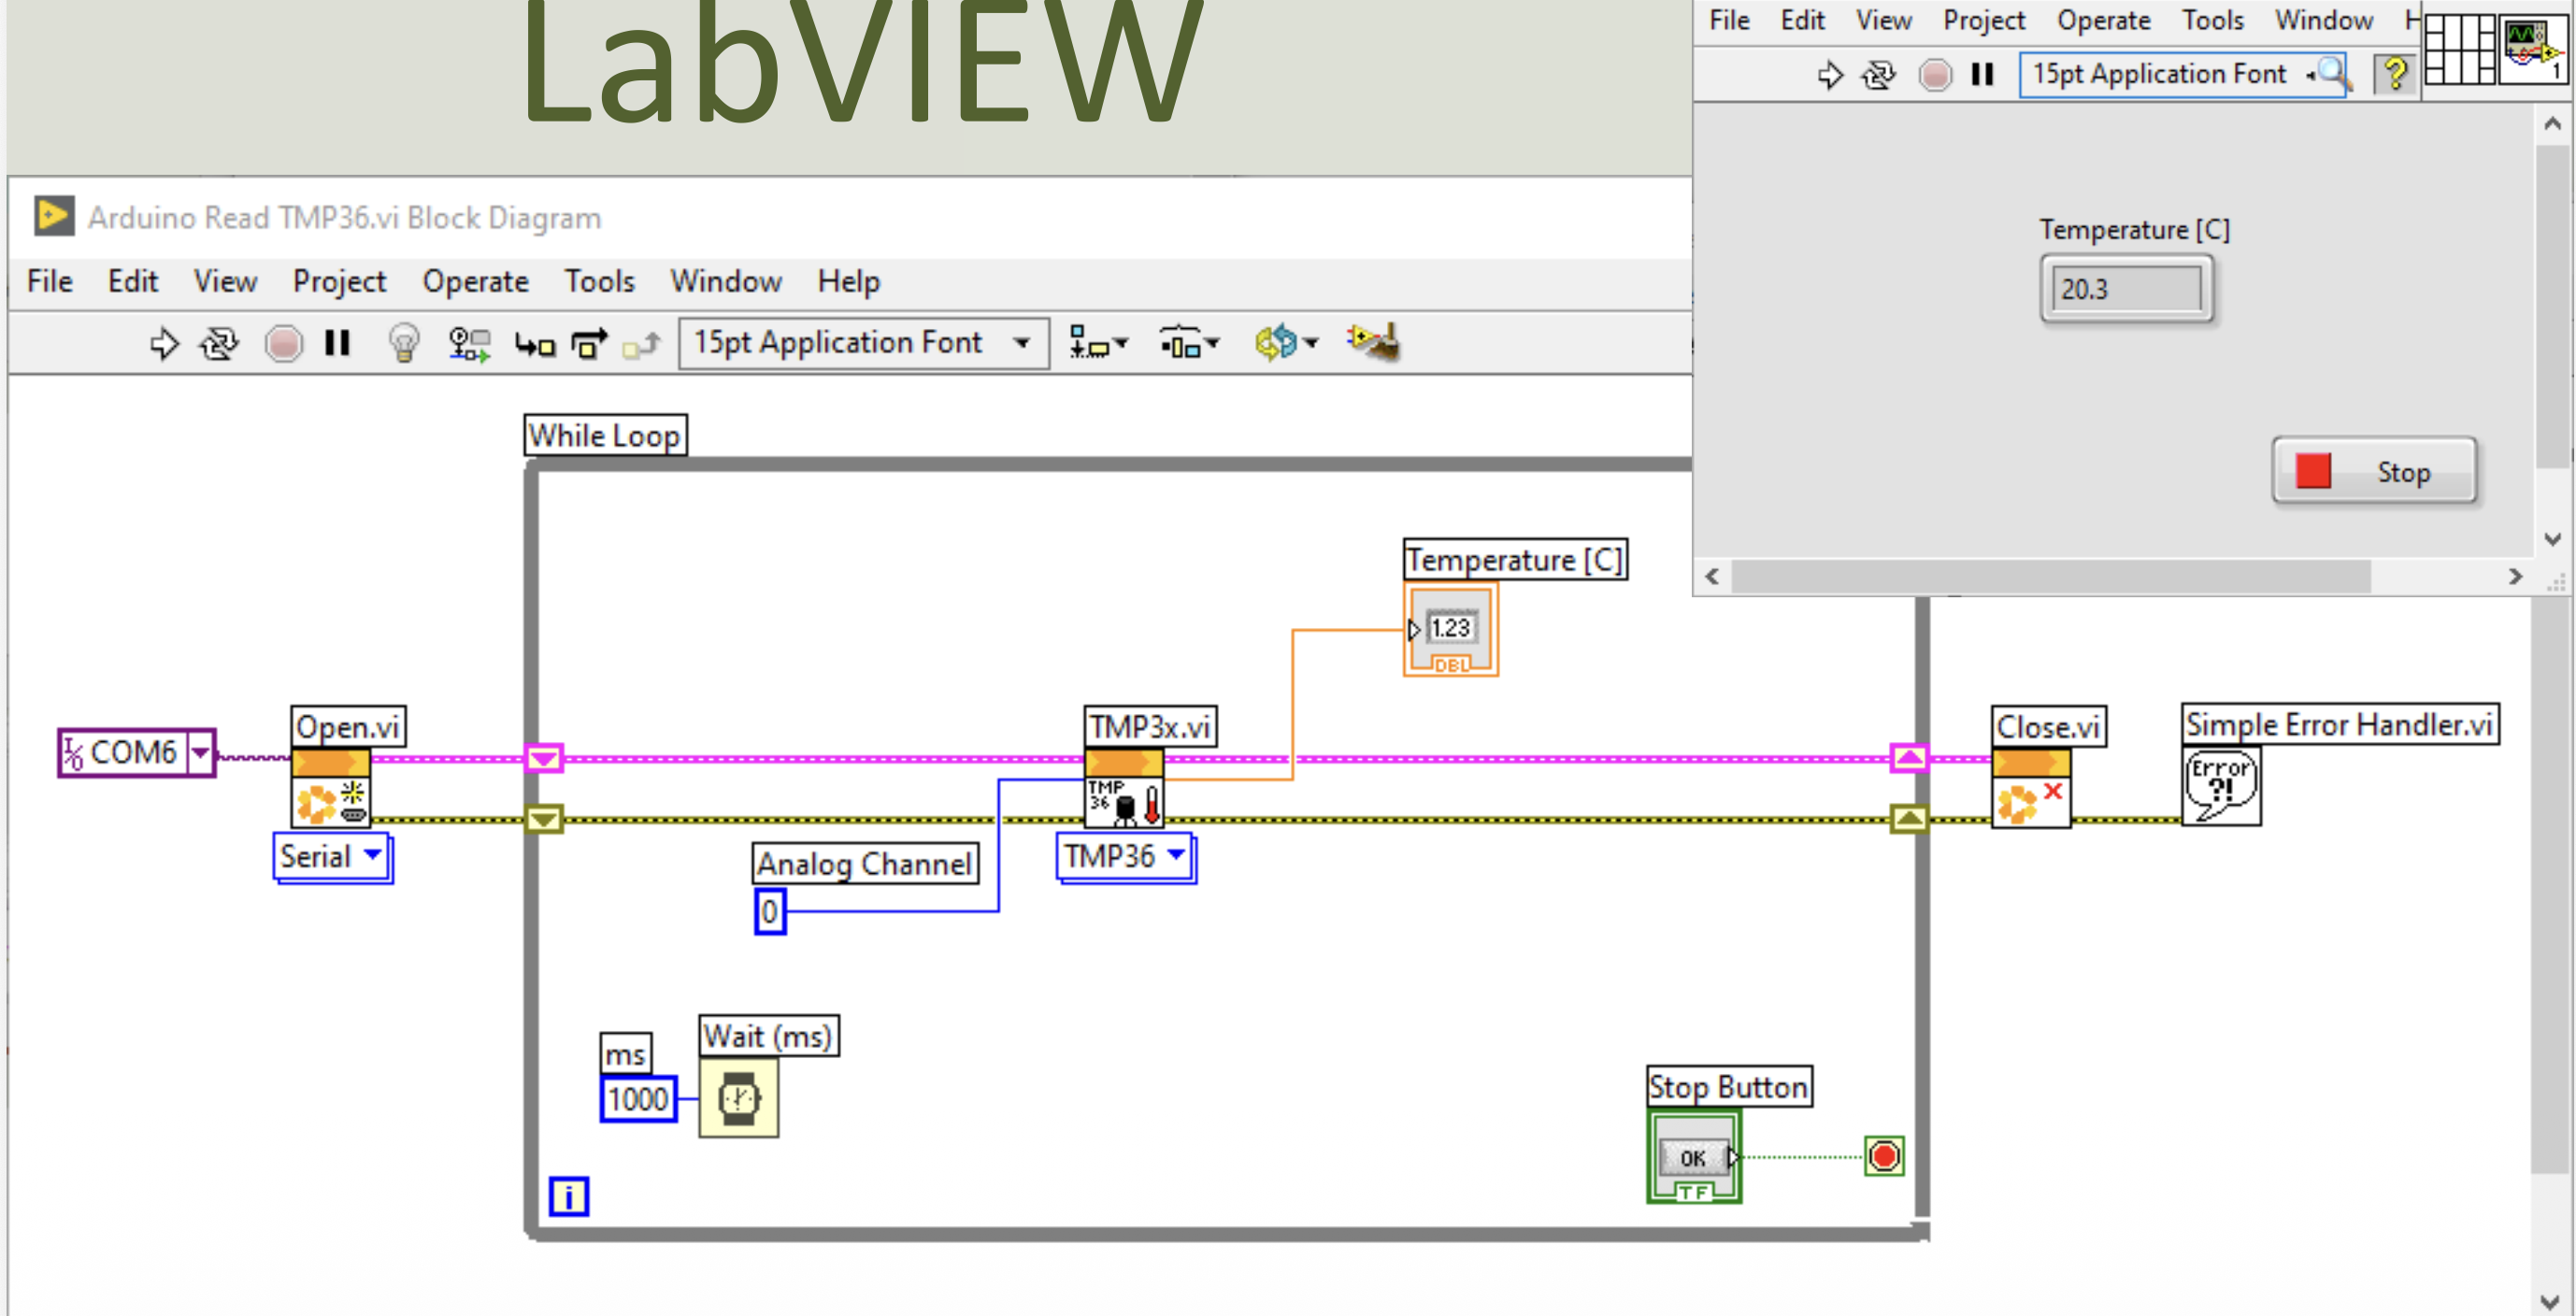Click the Step Into toolbar icon
Viewport: 2576px width, 1316px height.
point(535,345)
